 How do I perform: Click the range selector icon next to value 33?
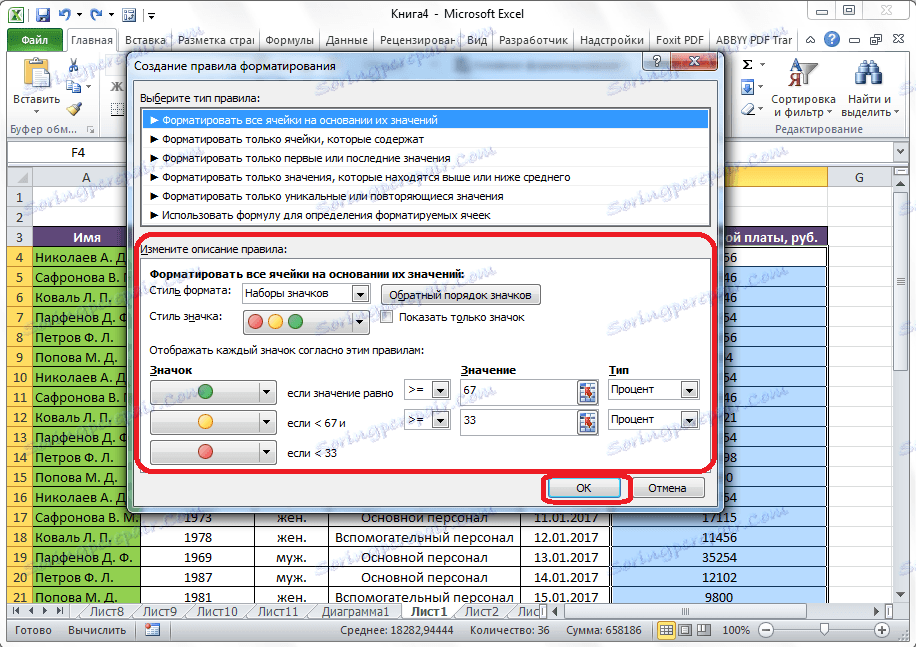point(588,422)
